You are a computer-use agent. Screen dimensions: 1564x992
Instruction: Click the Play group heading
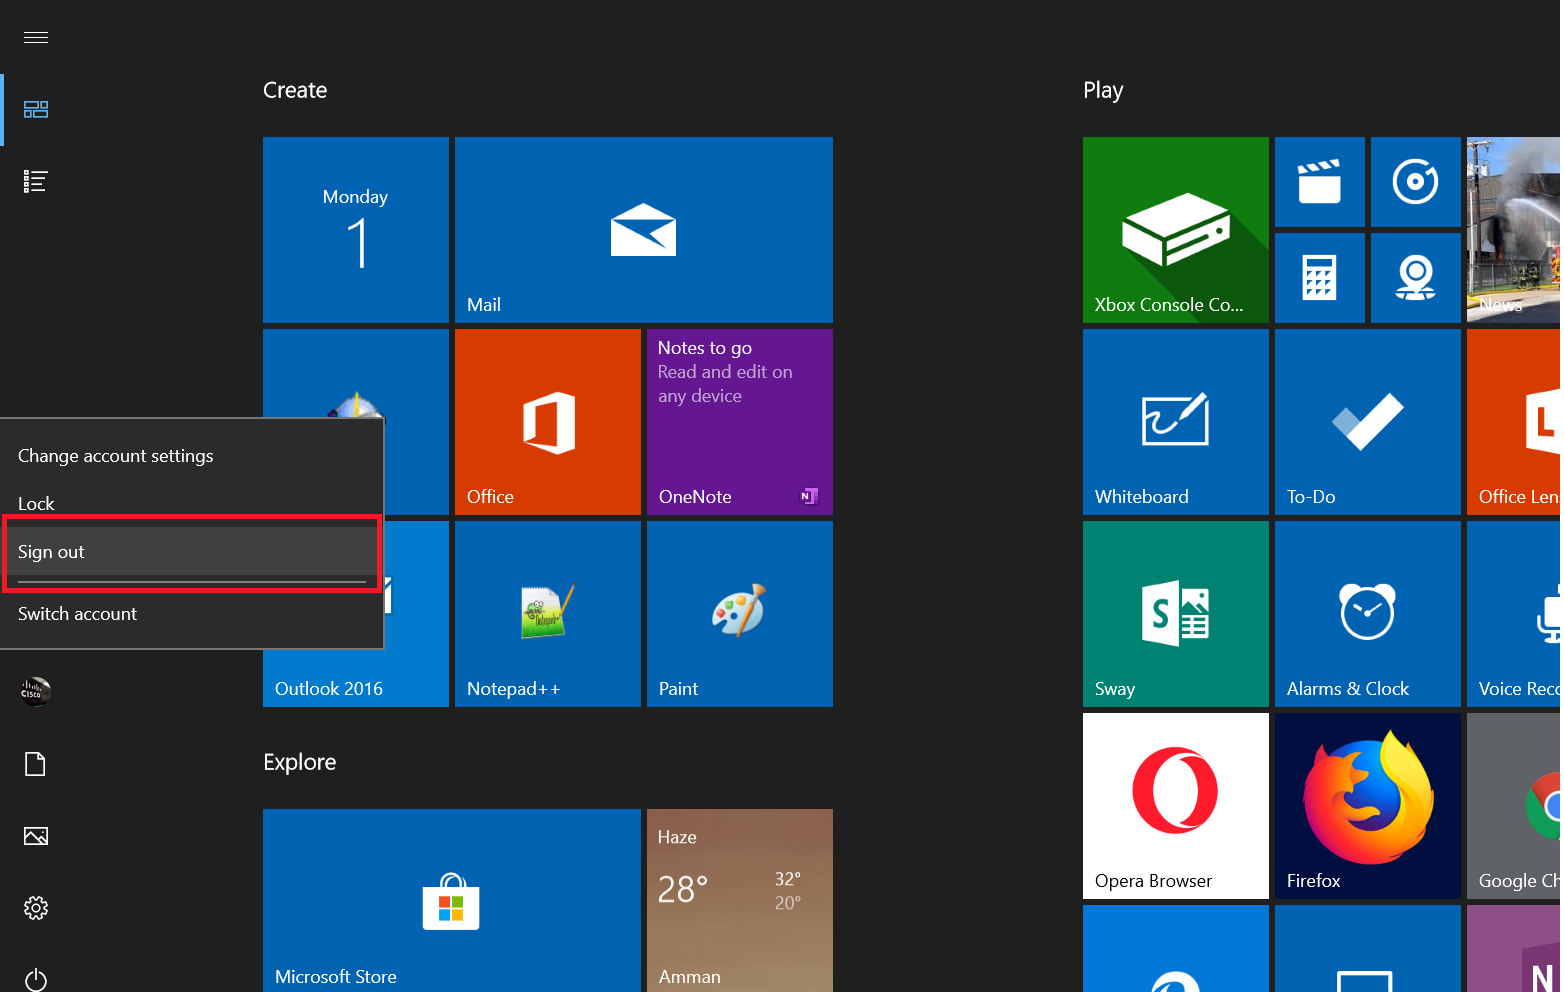pyautogui.click(x=1103, y=90)
